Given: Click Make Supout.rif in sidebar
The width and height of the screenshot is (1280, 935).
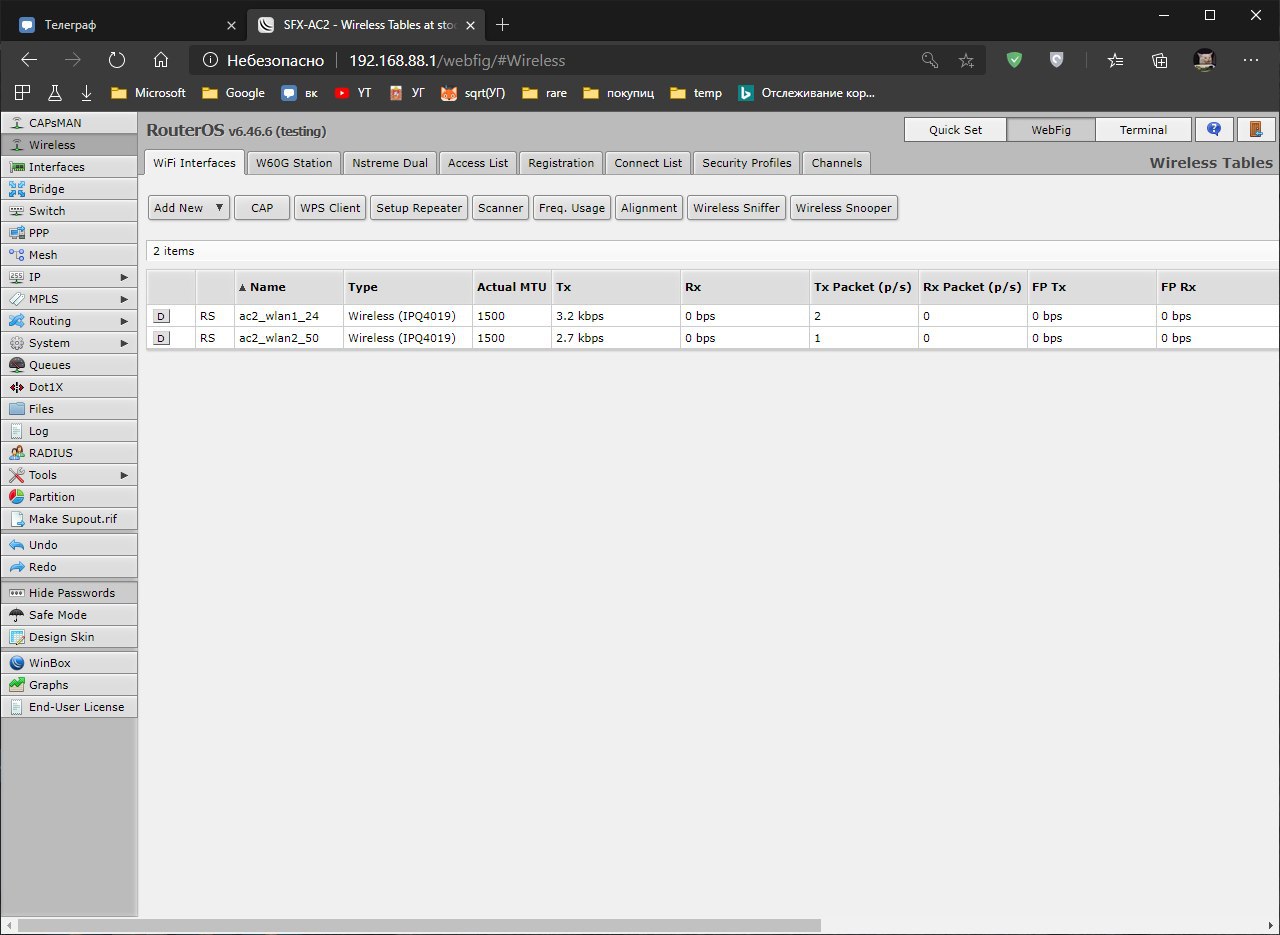Looking at the screenshot, I should click(x=69, y=519).
